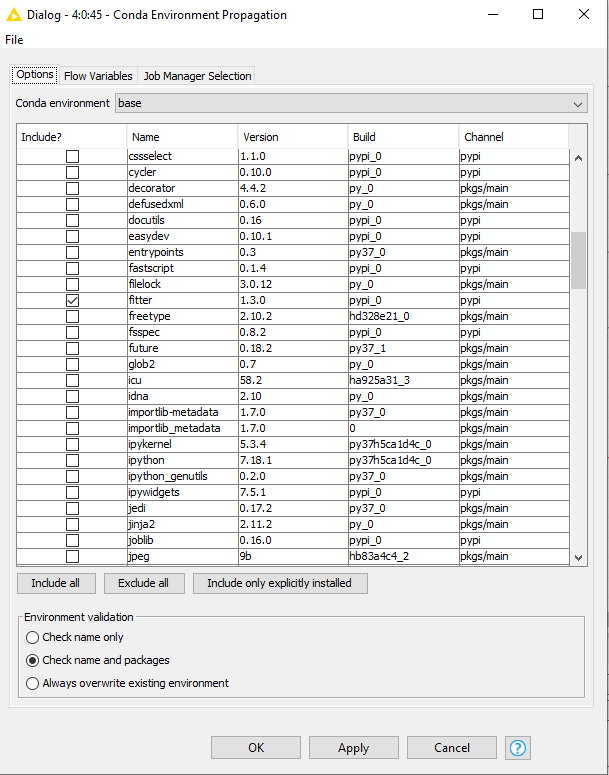Check the ipython package checkbox

tap(72, 460)
